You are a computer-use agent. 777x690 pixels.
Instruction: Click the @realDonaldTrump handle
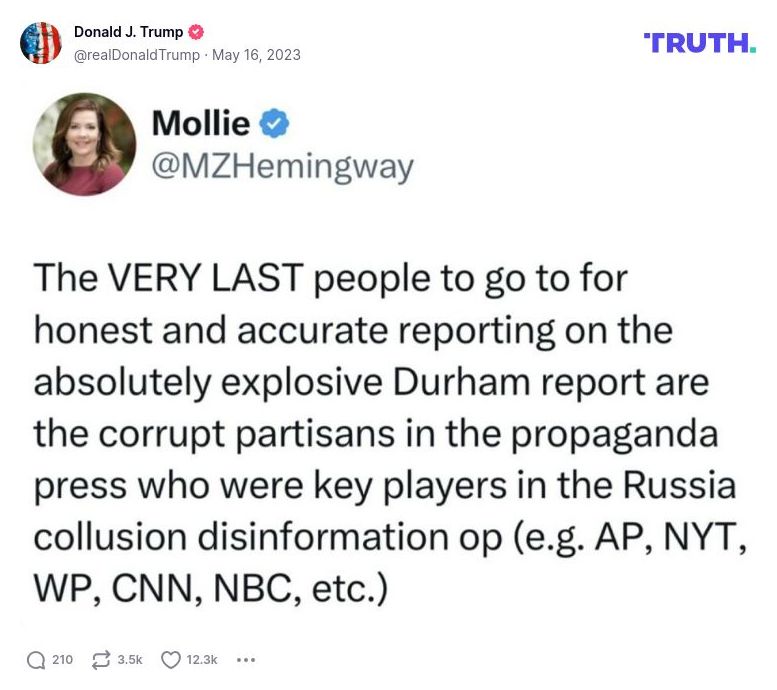(x=136, y=55)
